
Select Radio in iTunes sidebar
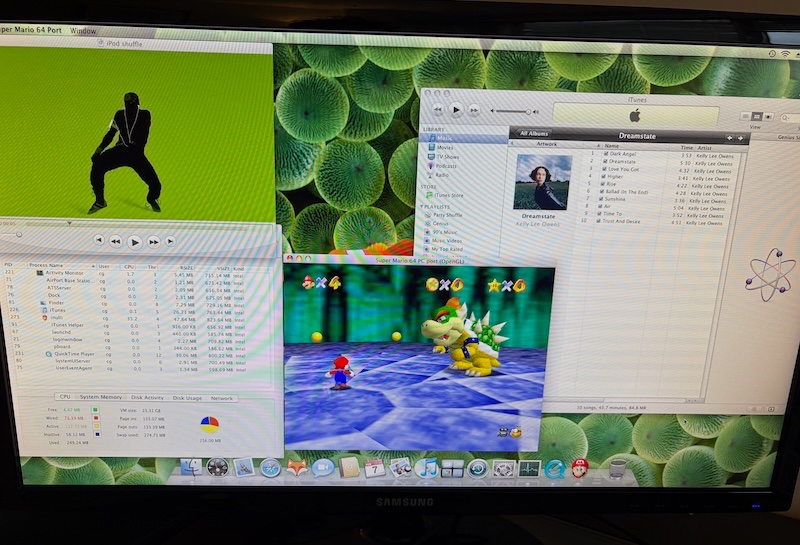click(438, 175)
